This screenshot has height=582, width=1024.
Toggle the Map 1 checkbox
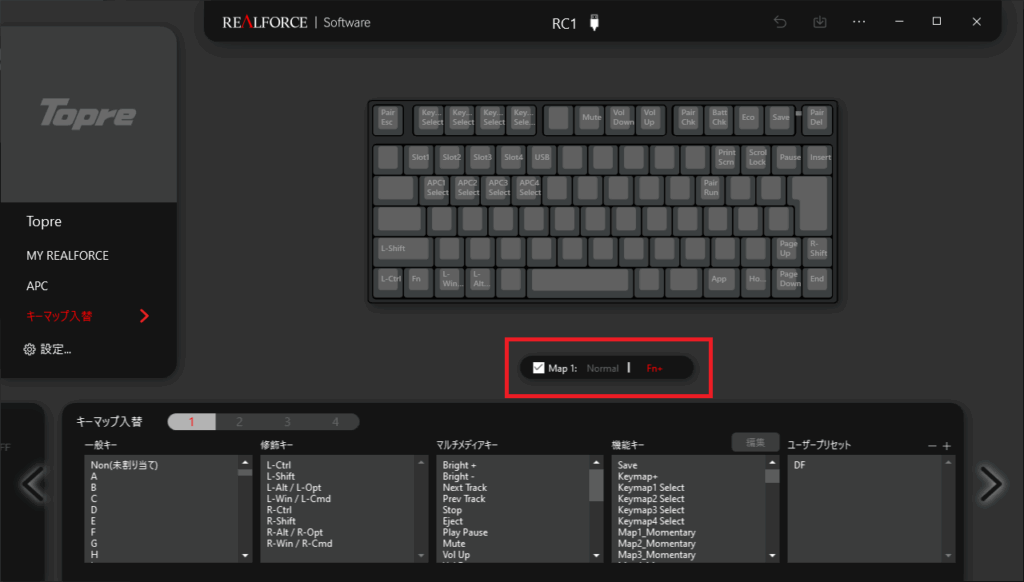[x=539, y=368]
